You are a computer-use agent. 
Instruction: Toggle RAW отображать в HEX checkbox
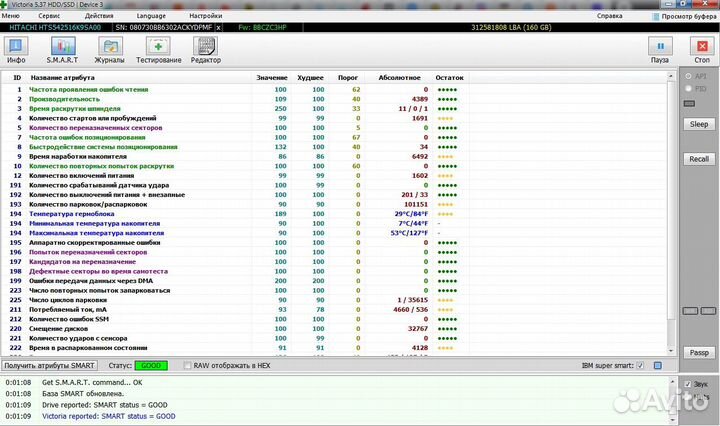pyautogui.click(x=187, y=366)
